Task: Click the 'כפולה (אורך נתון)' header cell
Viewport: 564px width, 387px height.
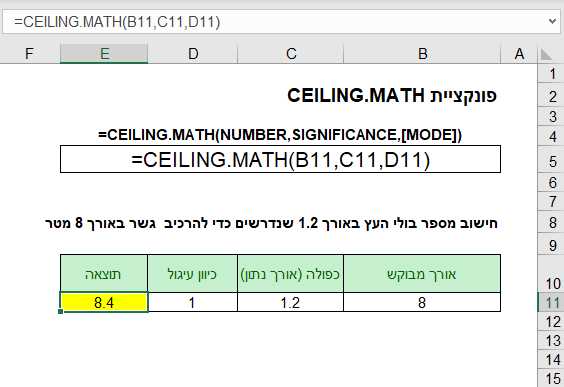Action: click(290, 274)
